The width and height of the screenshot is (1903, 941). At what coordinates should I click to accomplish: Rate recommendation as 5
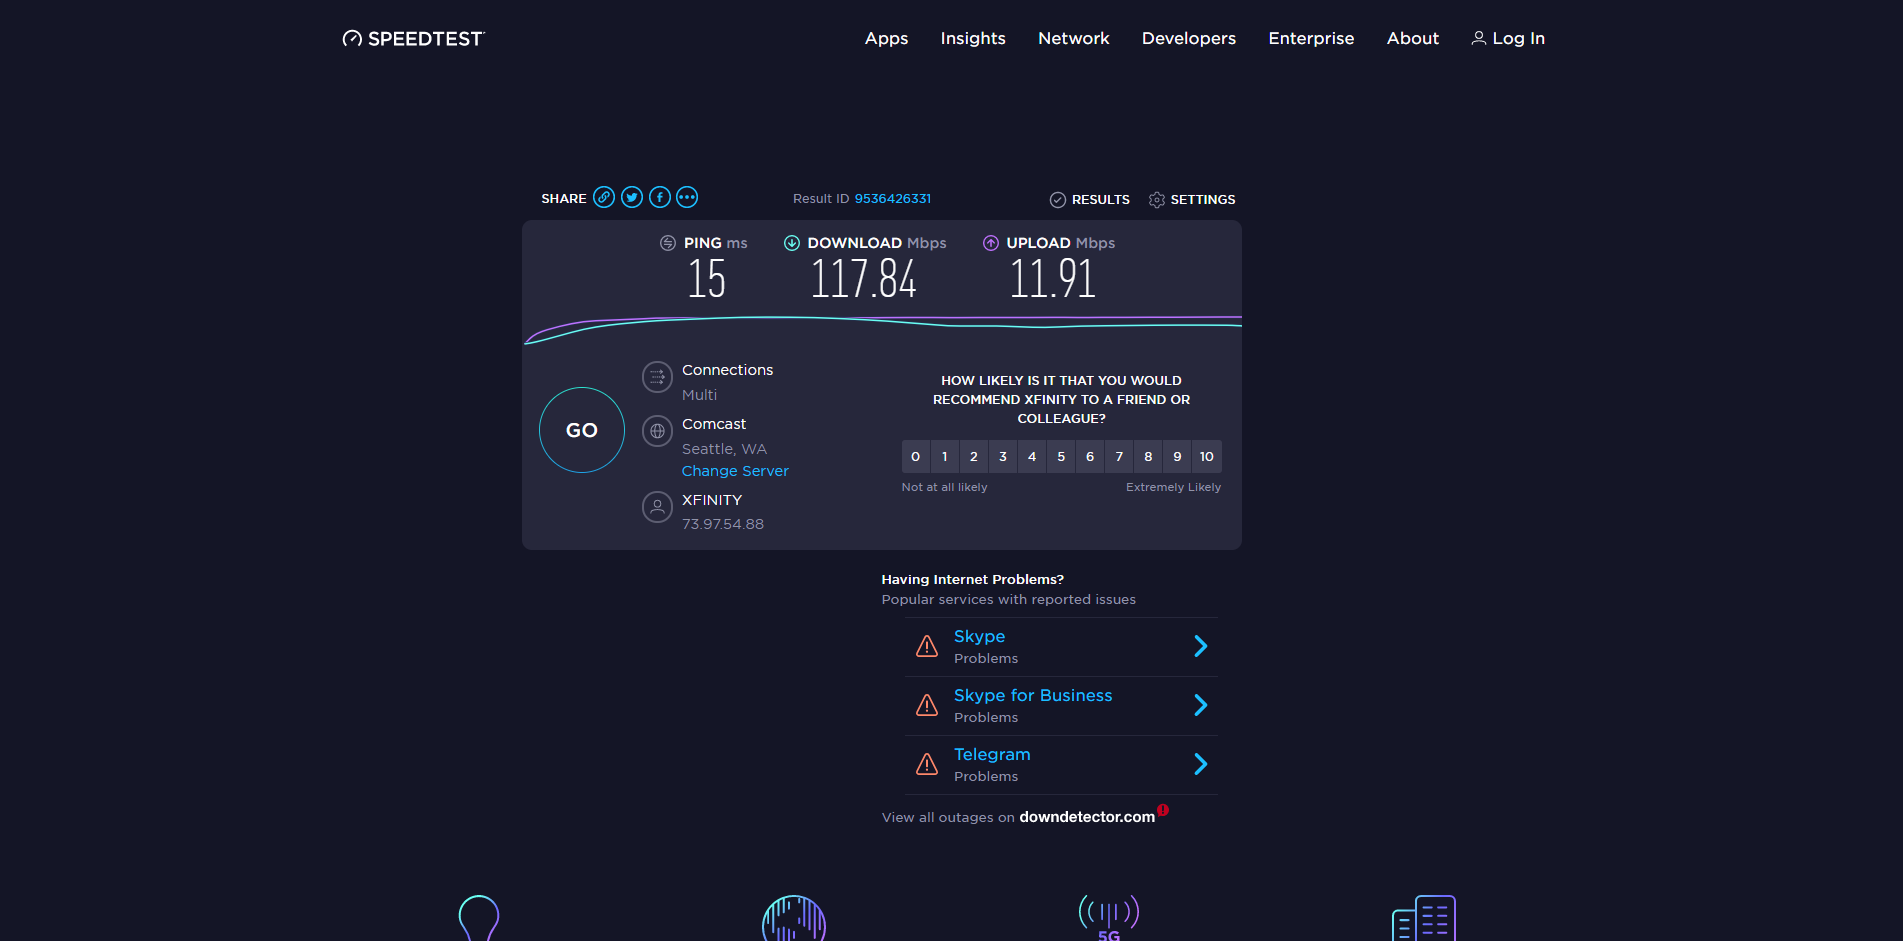1061,456
